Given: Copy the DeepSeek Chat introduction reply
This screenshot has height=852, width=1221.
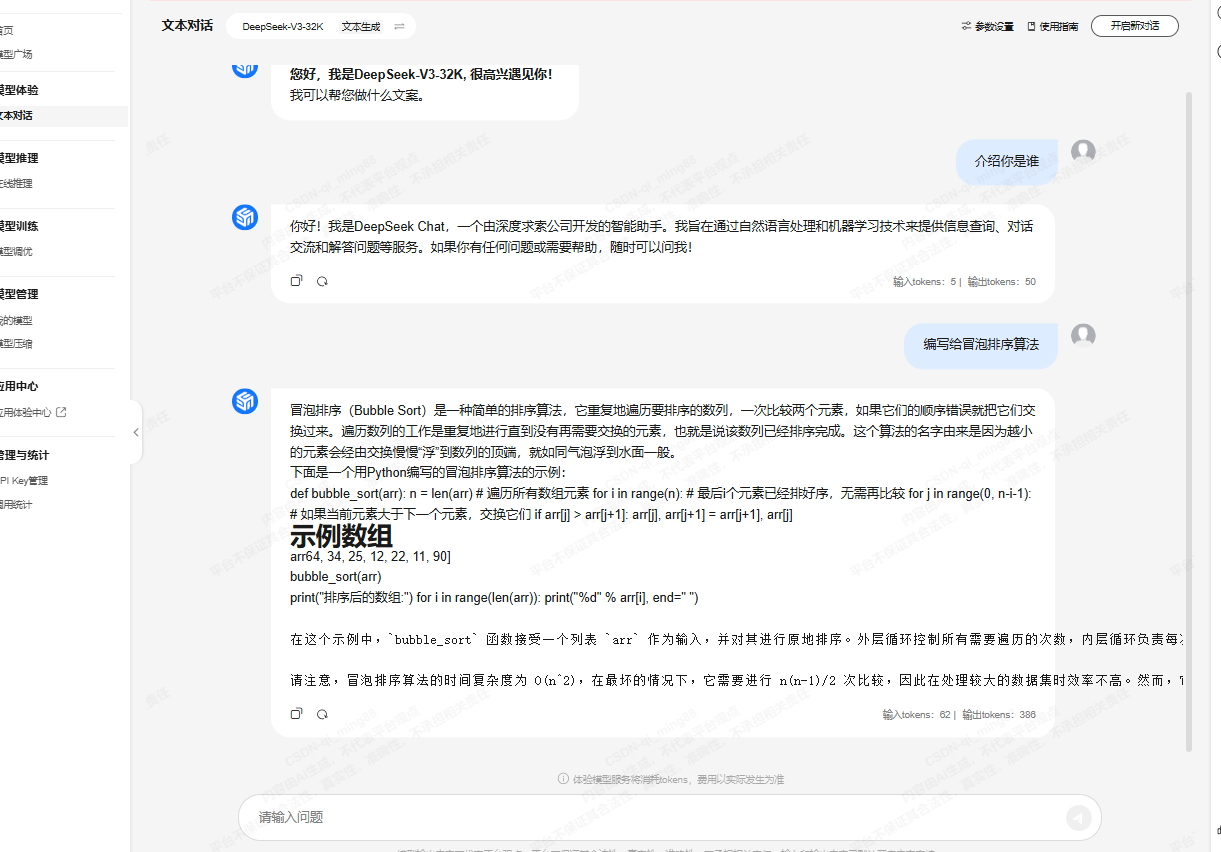Looking at the screenshot, I should click(296, 281).
